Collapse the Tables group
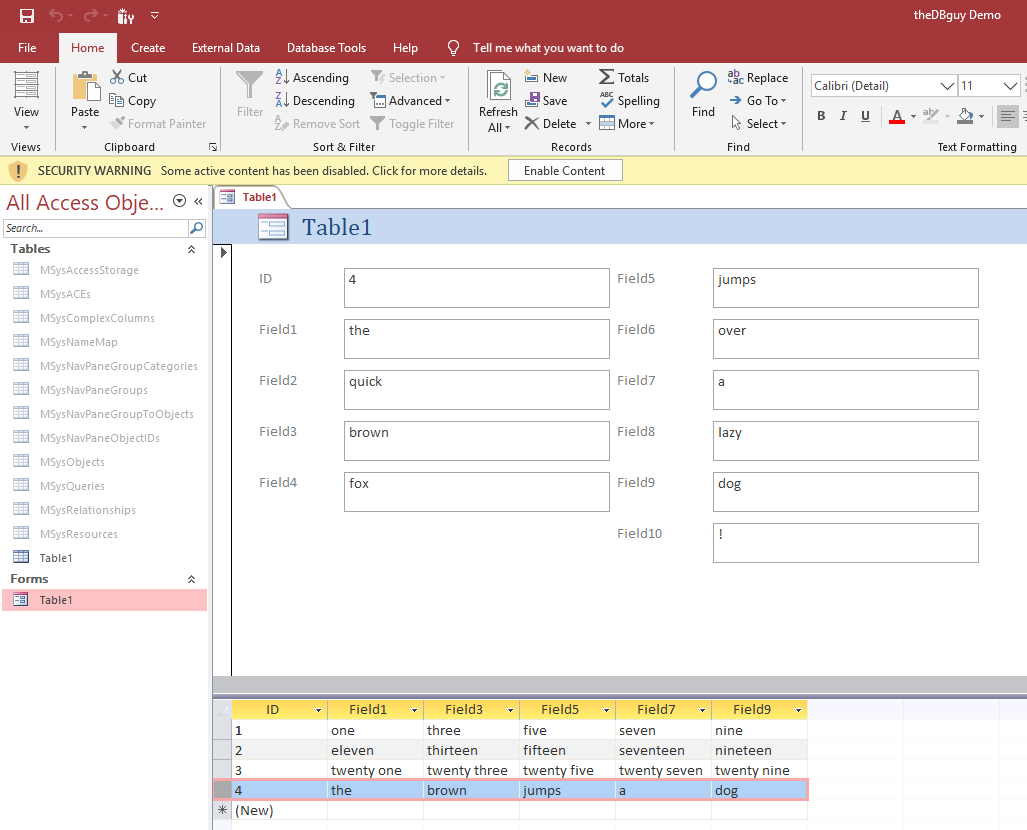Screen dimensions: 1027x830 coord(191,249)
